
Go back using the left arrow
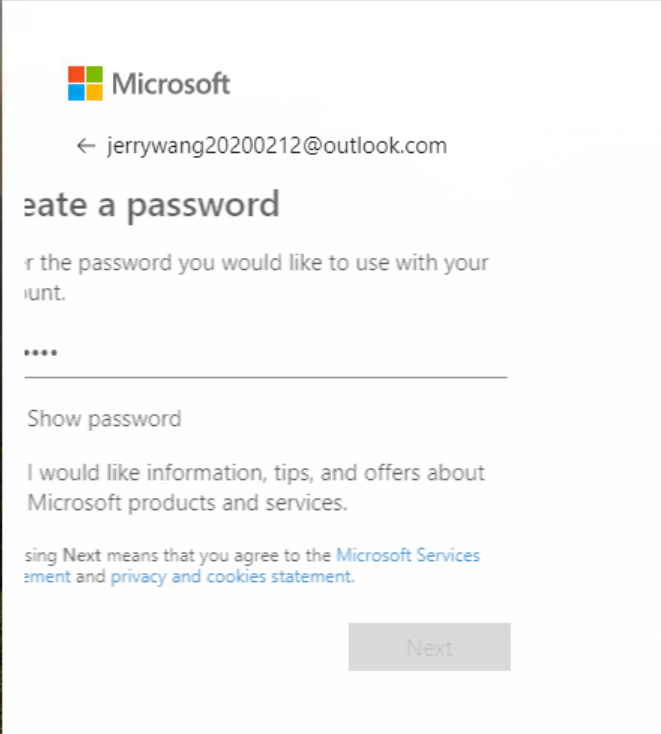85,146
